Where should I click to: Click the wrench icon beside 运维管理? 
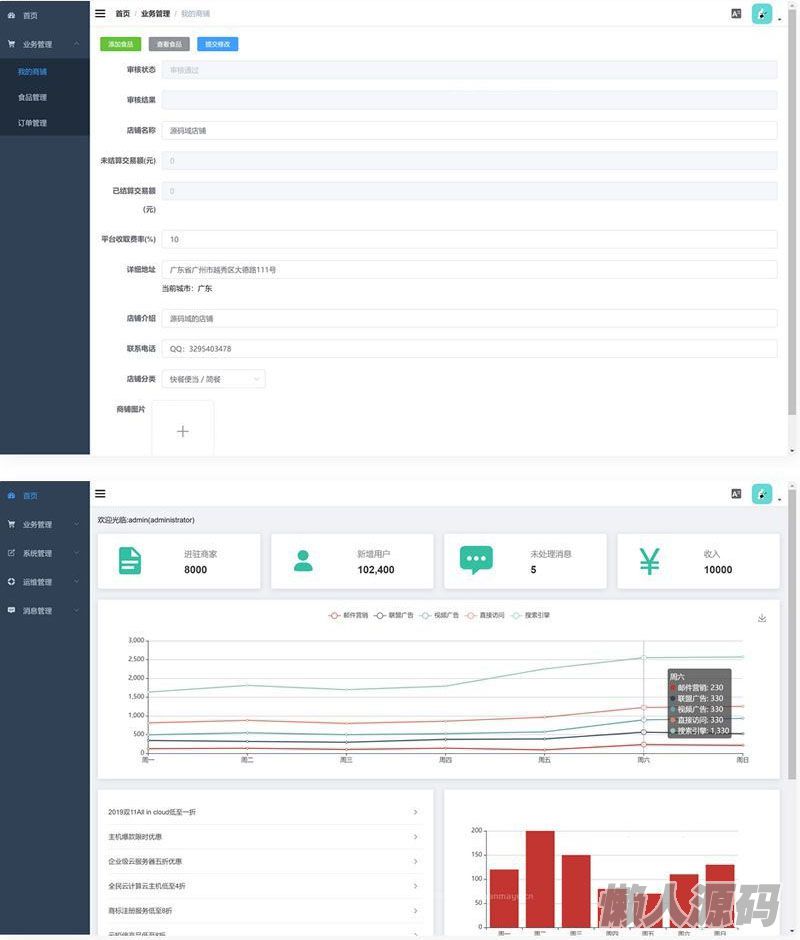(11, 582)
